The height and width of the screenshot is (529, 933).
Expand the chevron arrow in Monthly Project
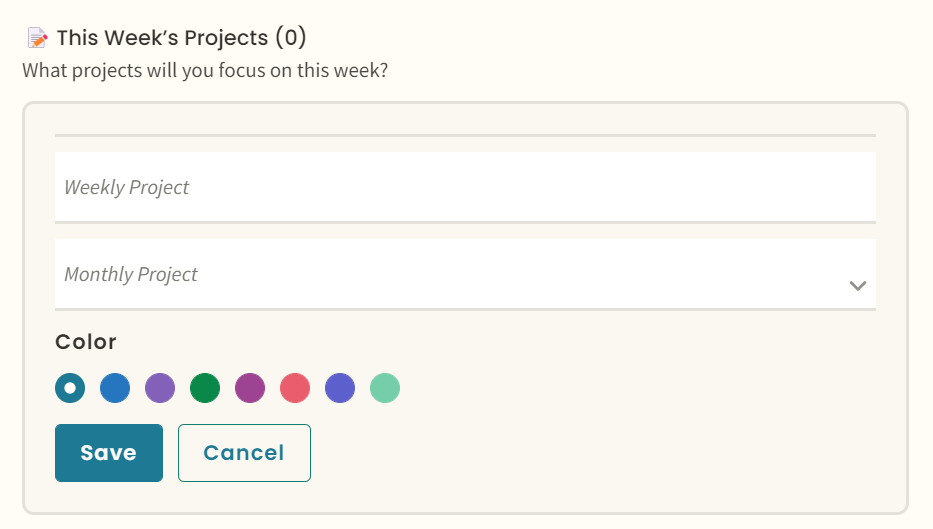pos(857,286)
